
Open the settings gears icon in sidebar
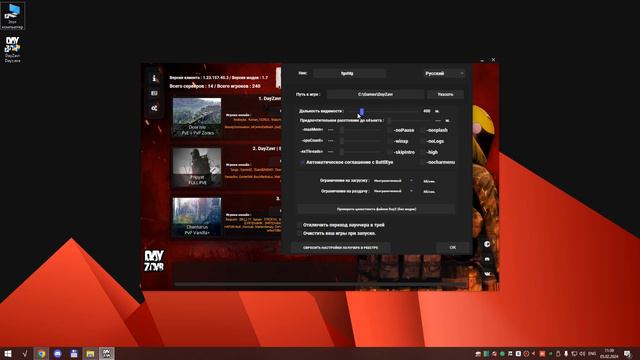pos(154,108)
